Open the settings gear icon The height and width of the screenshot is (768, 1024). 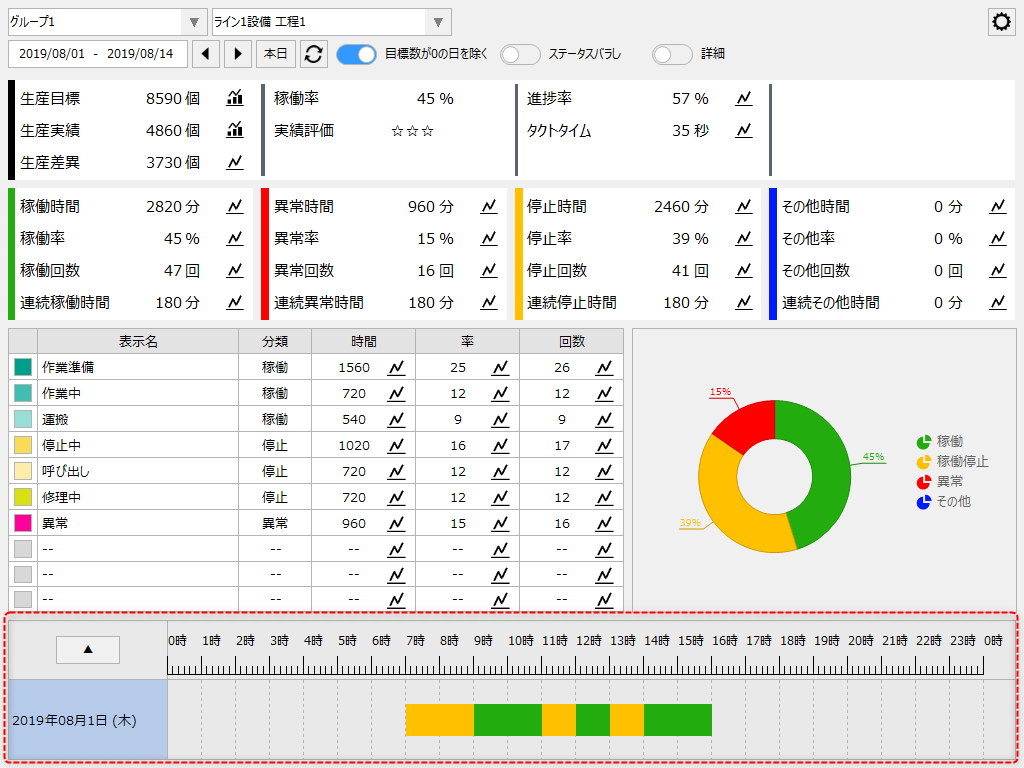click(1001, 21)
